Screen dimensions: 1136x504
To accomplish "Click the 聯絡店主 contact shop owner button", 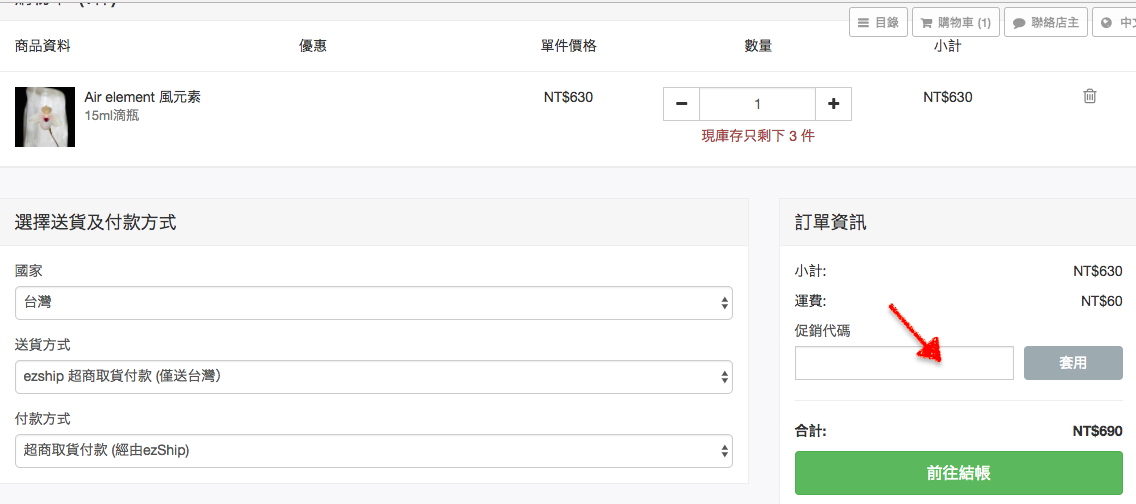I will click(x=1046, y=22).
